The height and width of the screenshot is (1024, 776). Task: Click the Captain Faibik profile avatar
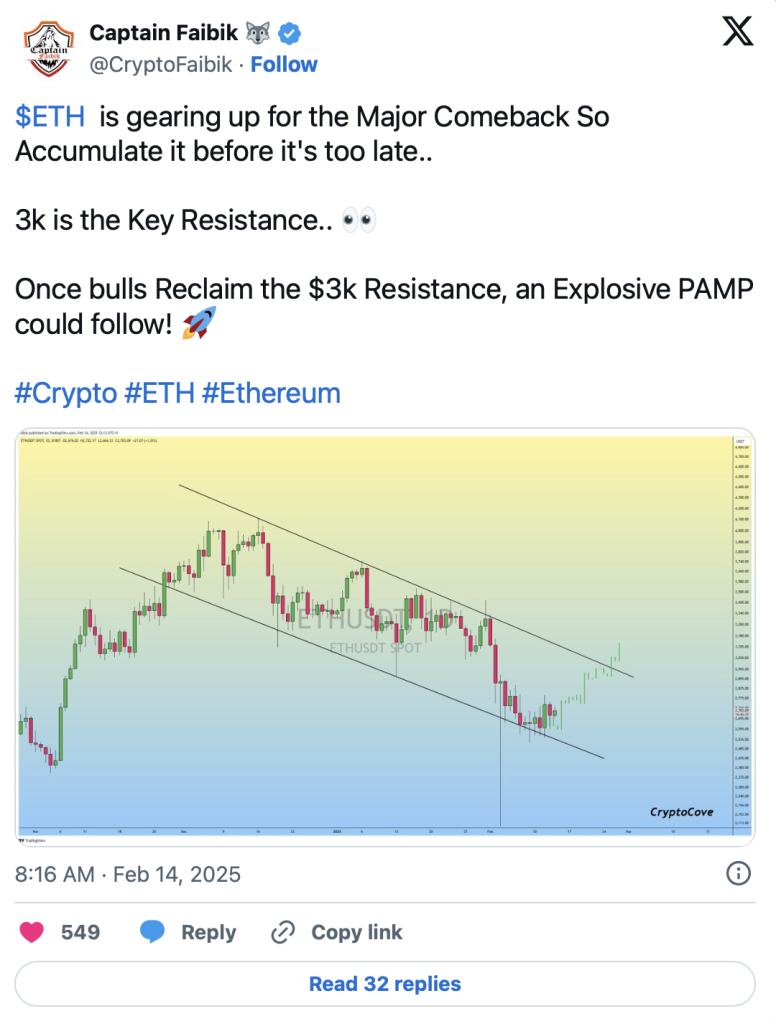coord(46,47)
